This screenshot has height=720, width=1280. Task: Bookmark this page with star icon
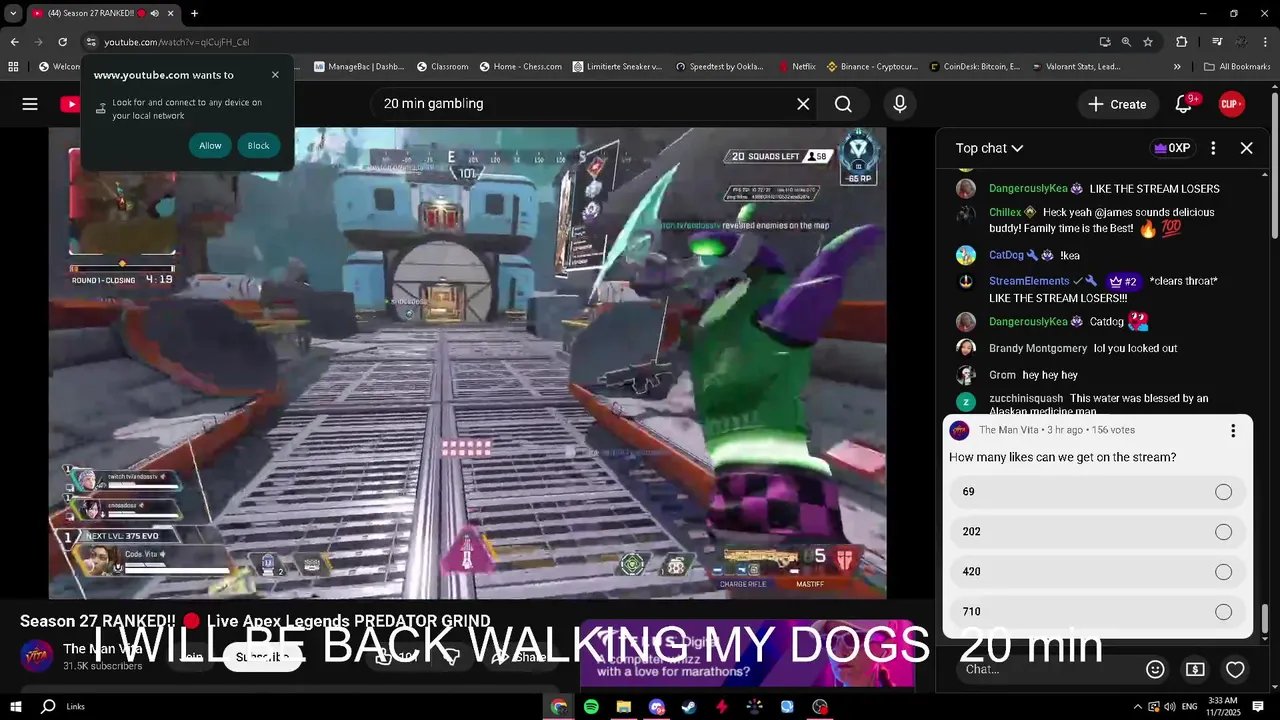[1148, 42]
